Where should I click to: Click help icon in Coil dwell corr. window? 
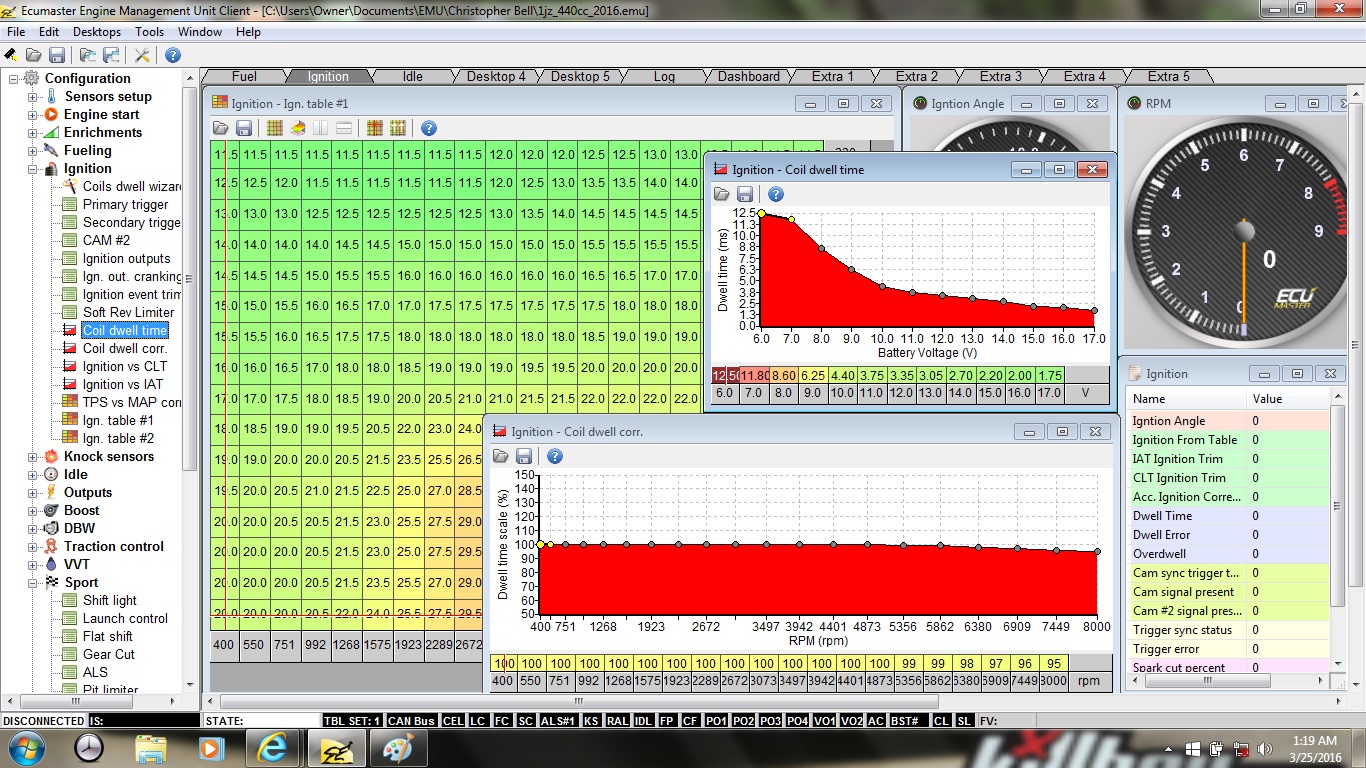point(554,456)
